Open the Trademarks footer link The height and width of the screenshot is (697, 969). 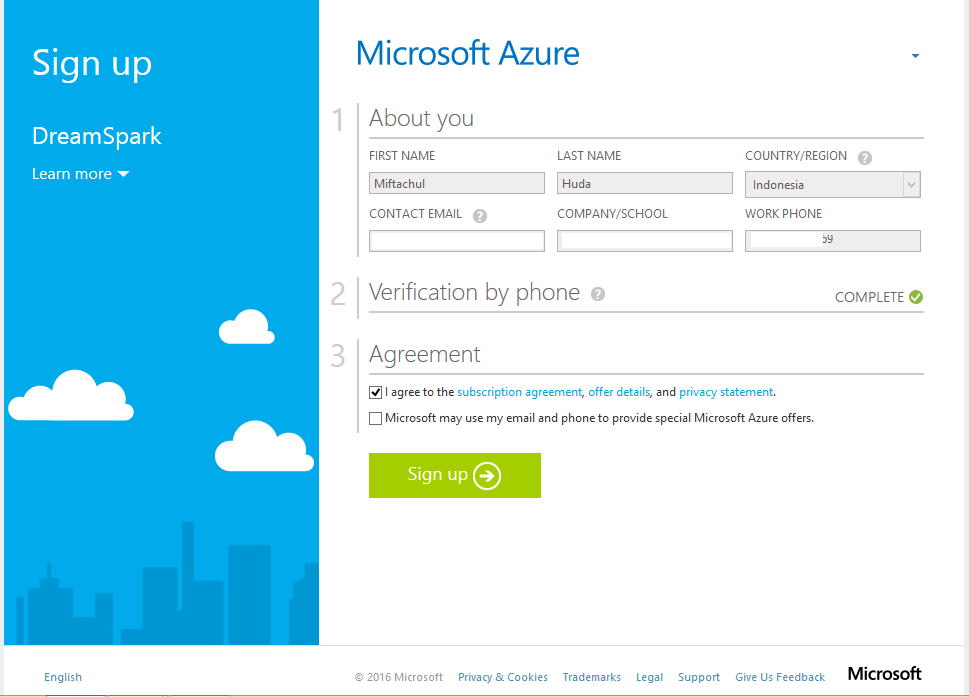click(x=591, y=677)
